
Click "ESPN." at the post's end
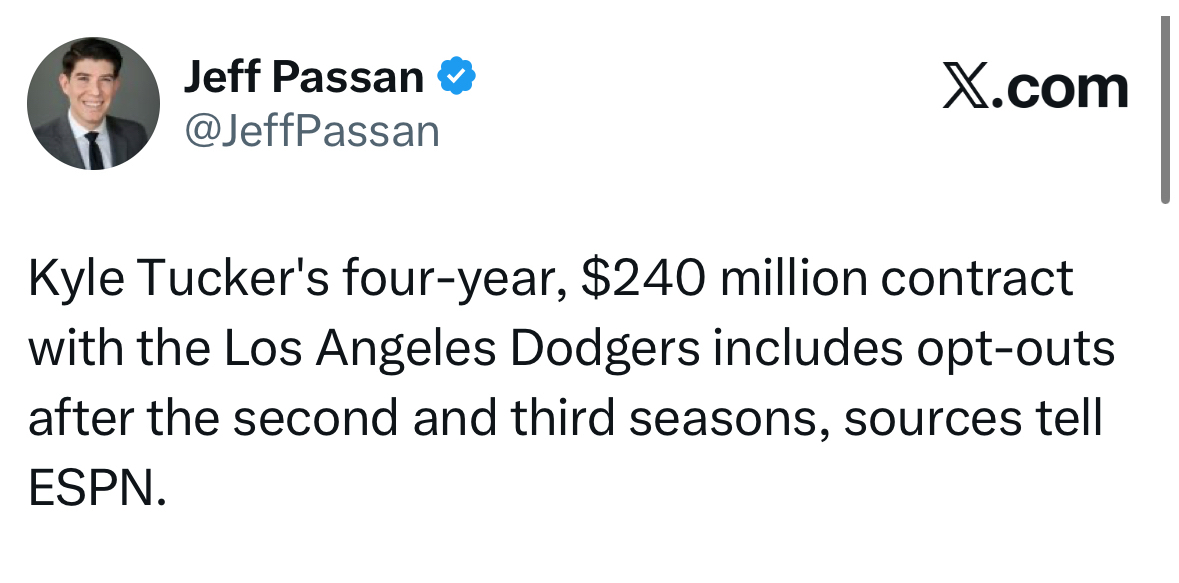point(95,490)
